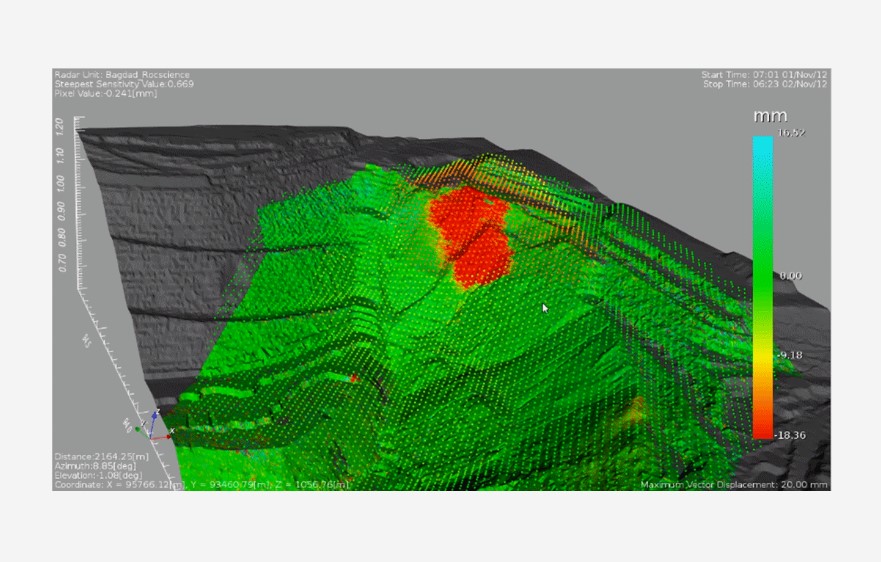Screen dimensions: 881x562
Task: Click the red displacement zone on the slope
Action: pyautogui.click(x=472, y=236)
